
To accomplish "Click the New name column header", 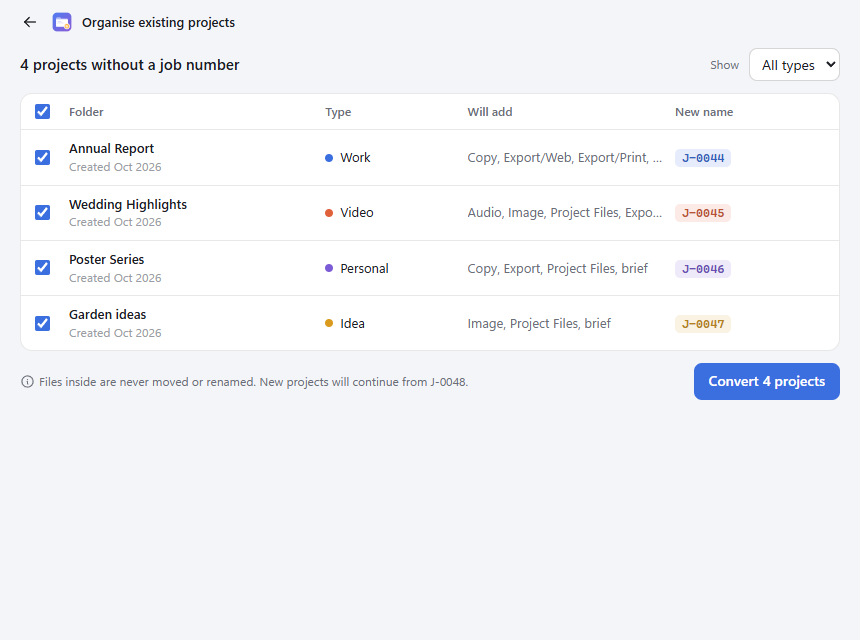I will (704, 112).
